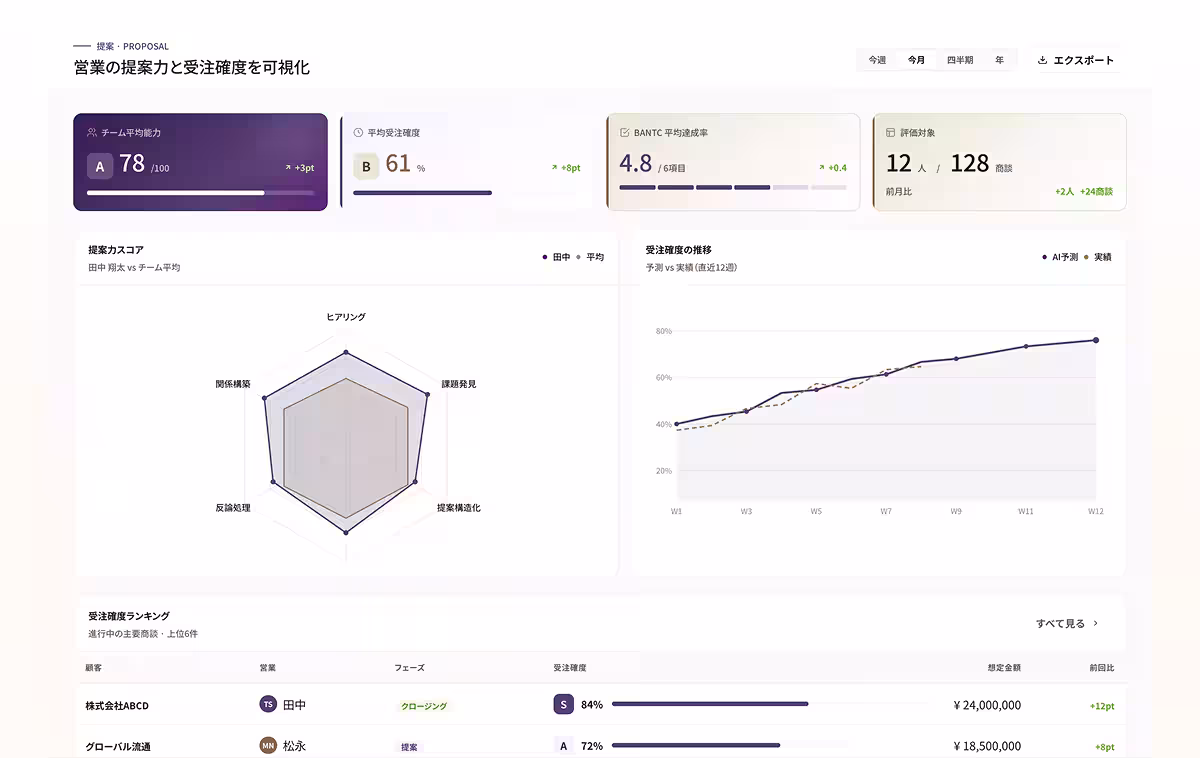Screen dimensions: 1200x758
Task: Click the clock icon beside 平均受注確度
Action: [x=358, y=132]
